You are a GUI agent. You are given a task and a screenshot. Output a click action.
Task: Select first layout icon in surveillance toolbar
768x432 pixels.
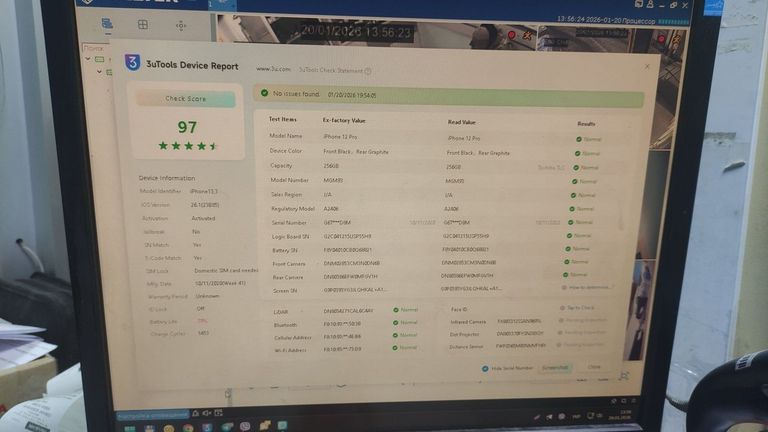pyautogui.click(x=107, y=23)
